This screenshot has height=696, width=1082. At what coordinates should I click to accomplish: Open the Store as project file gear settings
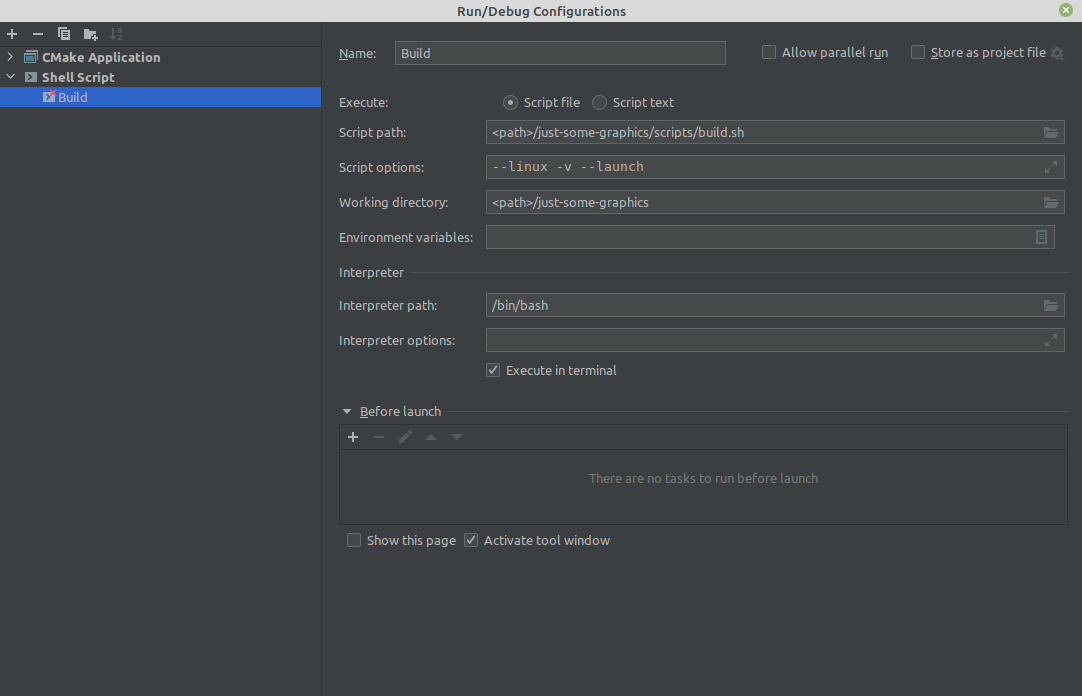point(1057,53)
